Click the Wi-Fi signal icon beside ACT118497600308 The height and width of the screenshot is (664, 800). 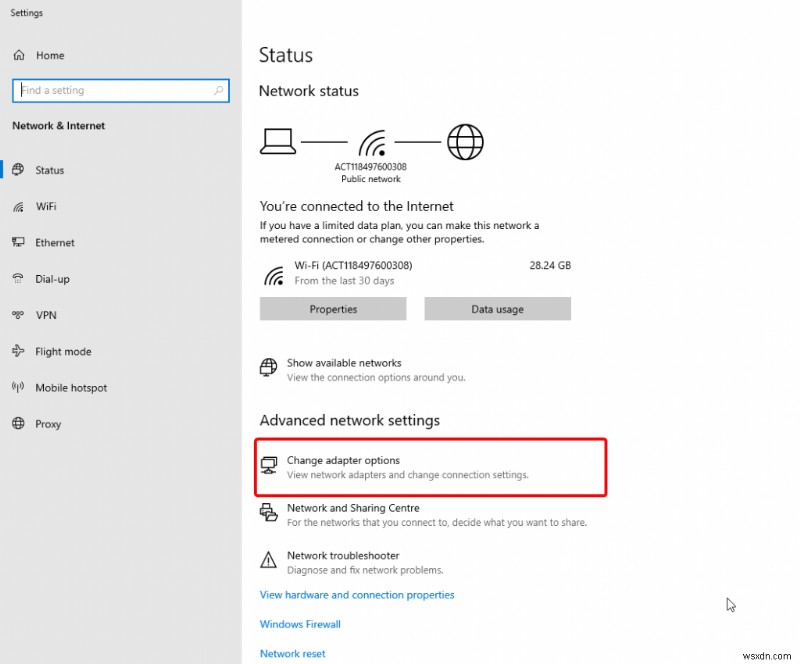point(272,275)
